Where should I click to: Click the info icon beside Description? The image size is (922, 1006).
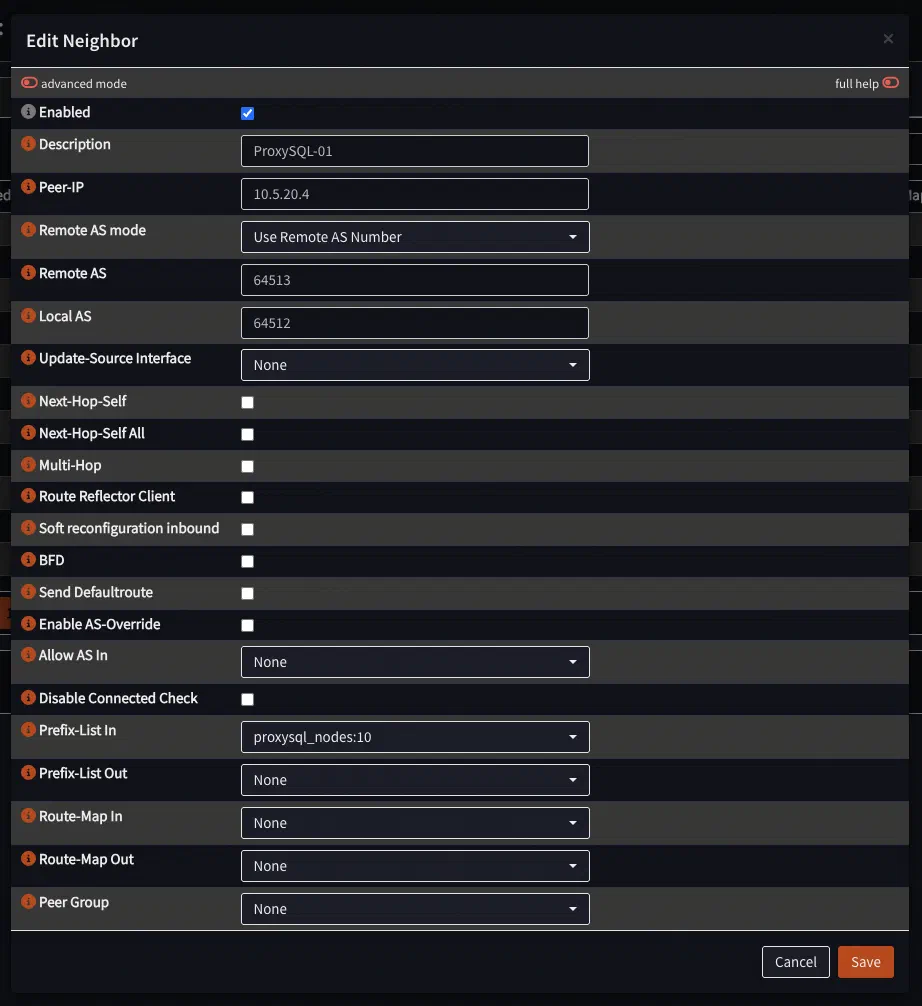[28, 144]
